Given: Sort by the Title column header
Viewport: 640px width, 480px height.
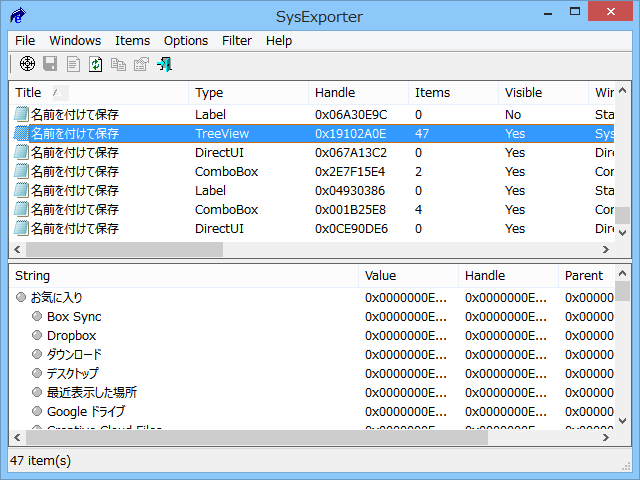Looking at the screenshot, I should click(x=98, y=93).
